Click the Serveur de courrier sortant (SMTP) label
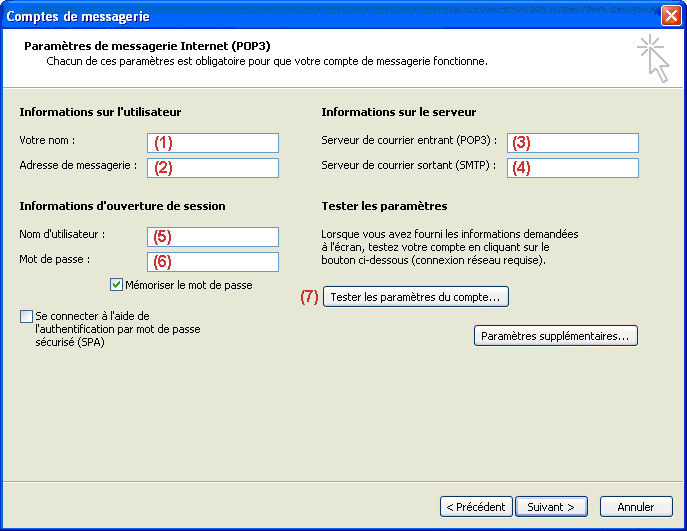 point(409,165)
